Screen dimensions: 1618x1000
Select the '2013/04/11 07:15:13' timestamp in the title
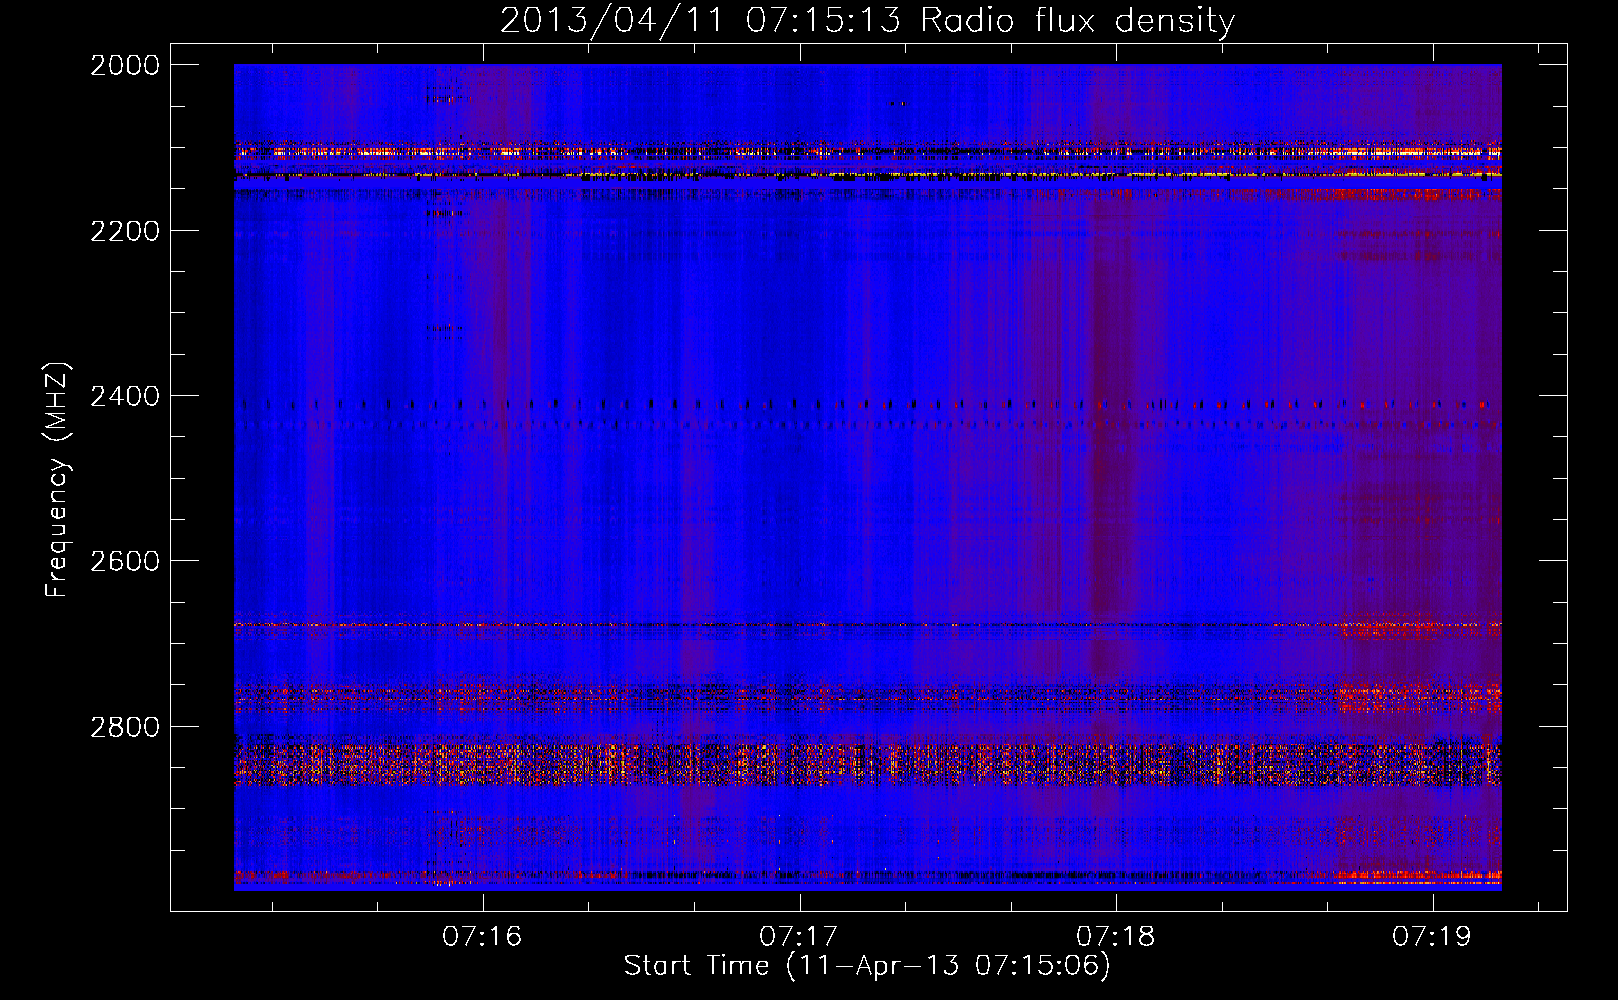701,20
